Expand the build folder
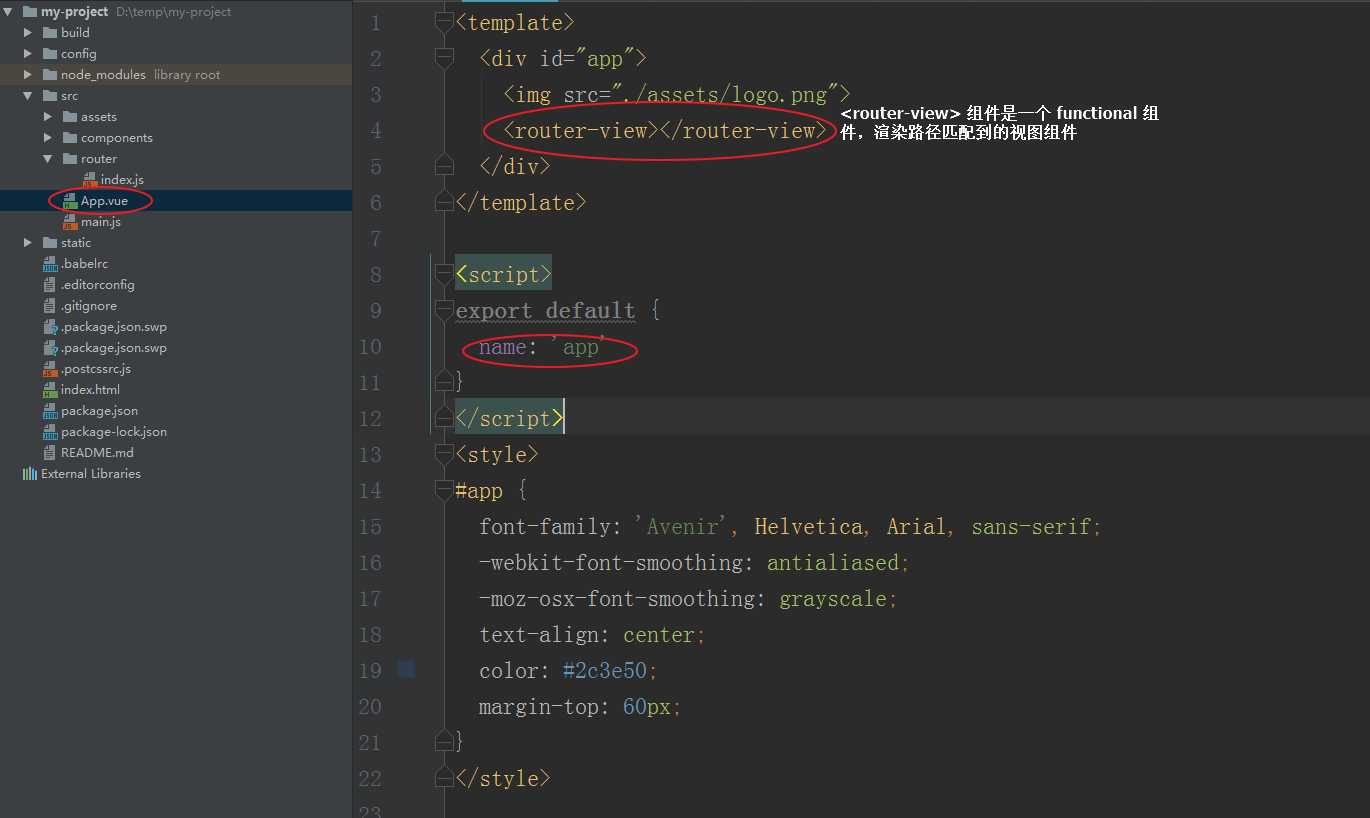 coord(28,33)
